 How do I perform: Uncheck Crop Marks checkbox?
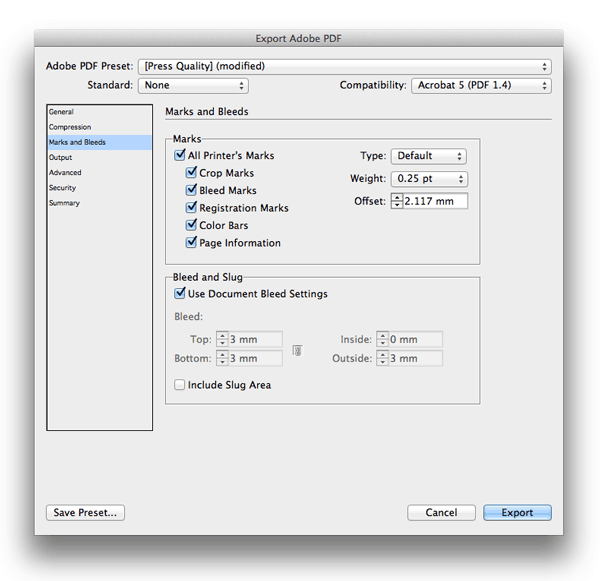coord(191,173)
